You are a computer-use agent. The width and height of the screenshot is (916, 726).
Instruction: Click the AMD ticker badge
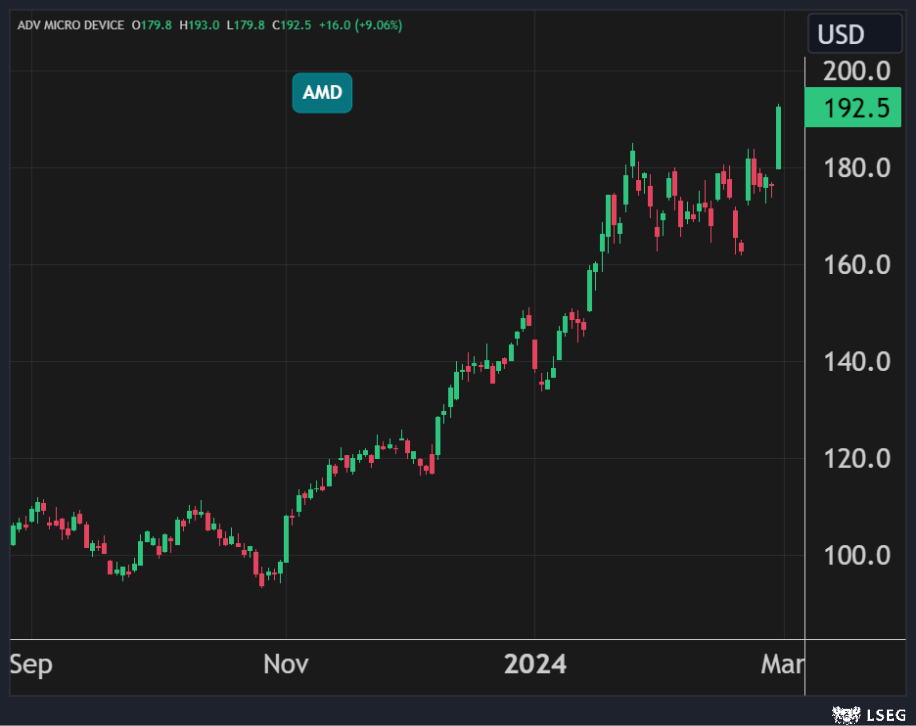(x=322, y=93)
